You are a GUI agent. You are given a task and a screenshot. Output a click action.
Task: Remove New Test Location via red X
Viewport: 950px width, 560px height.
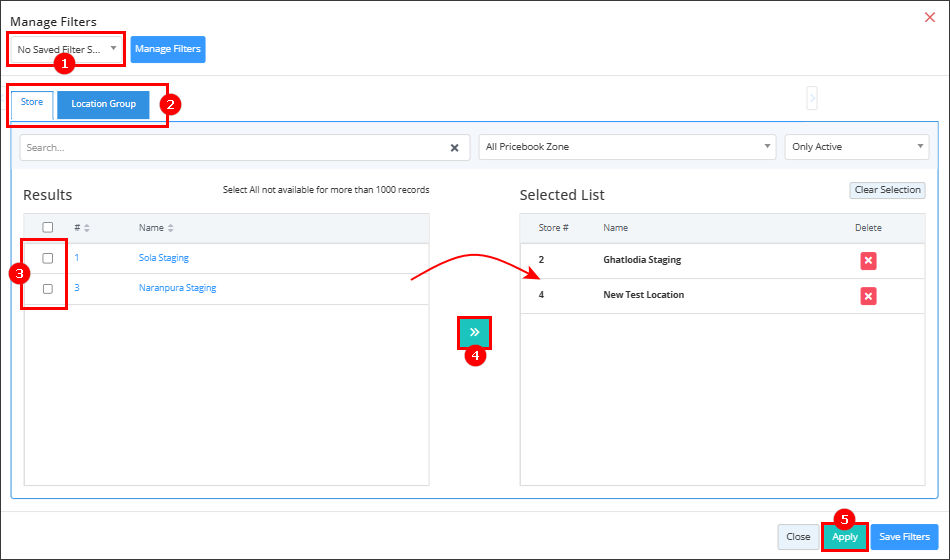(x=868, y=296)
